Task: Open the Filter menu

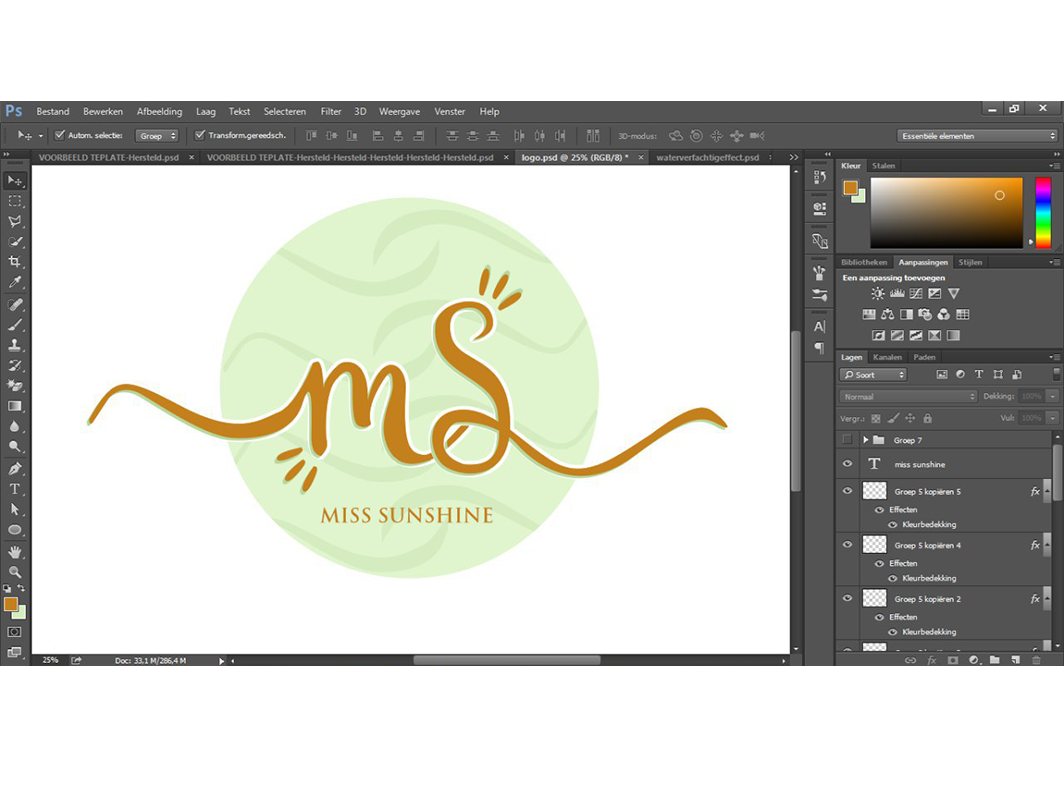Action: click(331, 111)
